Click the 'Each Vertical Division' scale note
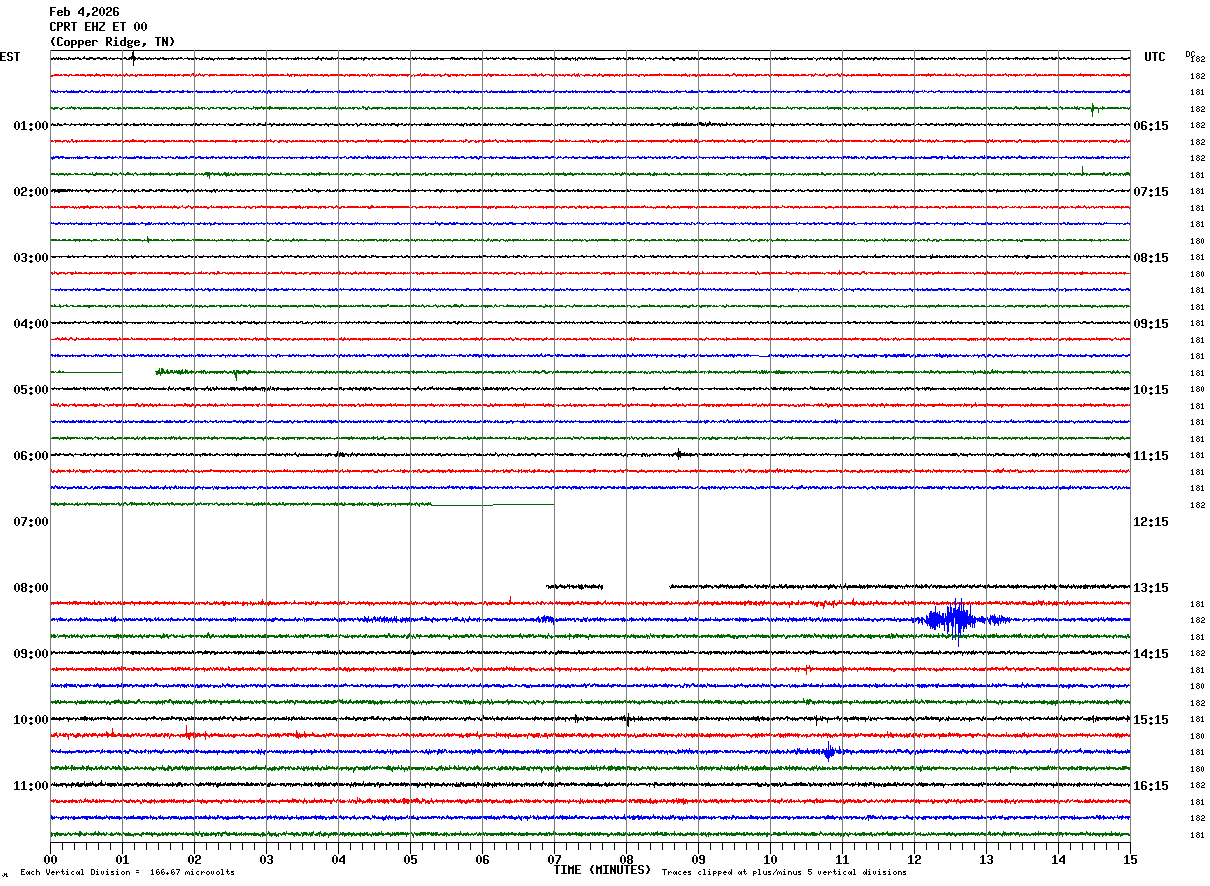This screenshot has width=1210, height=886. [127, 873]
